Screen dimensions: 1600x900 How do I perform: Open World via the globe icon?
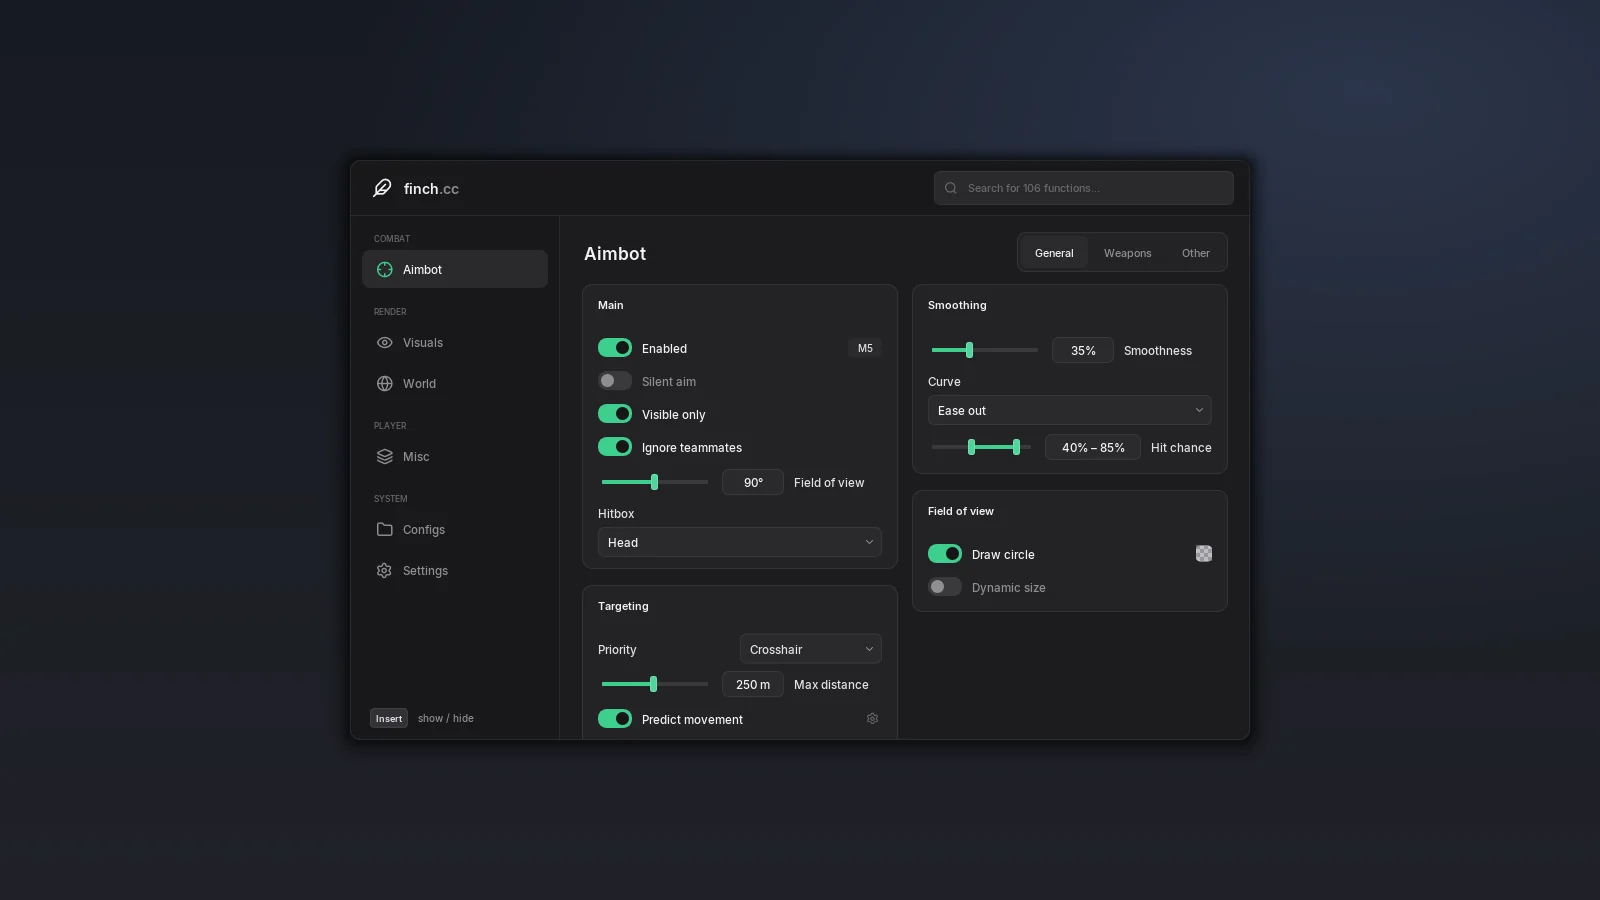tap(384, 384)
